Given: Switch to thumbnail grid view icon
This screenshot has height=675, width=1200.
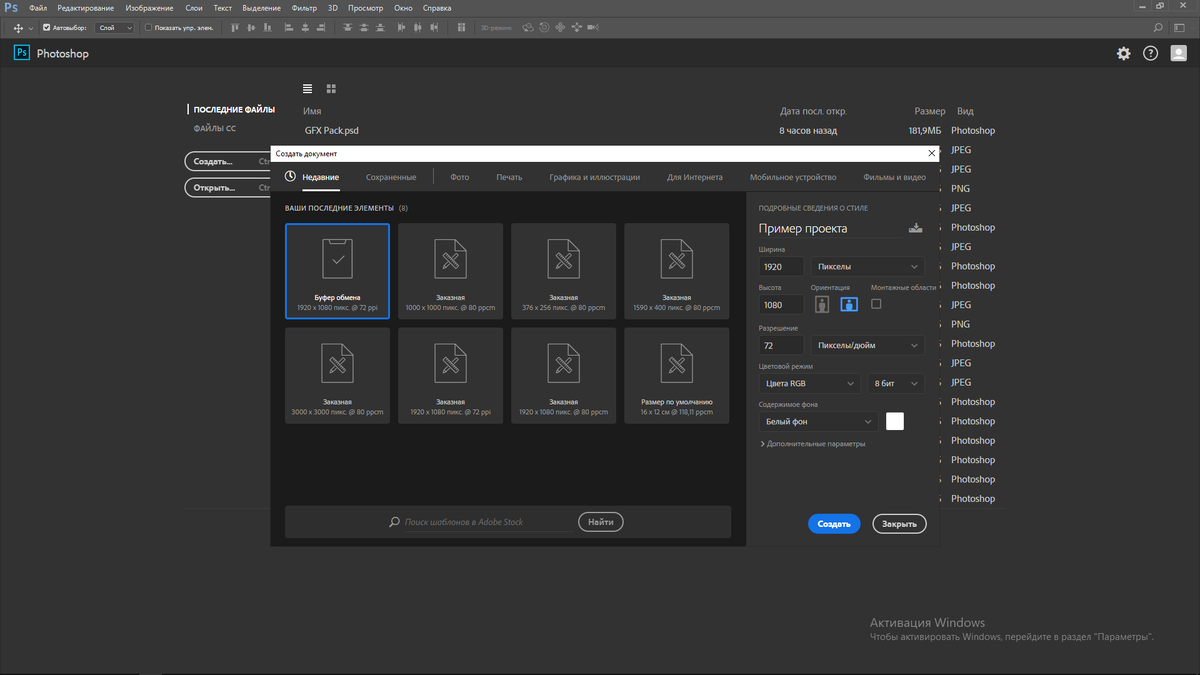Looking at the screenshot, I should [331, 89].
